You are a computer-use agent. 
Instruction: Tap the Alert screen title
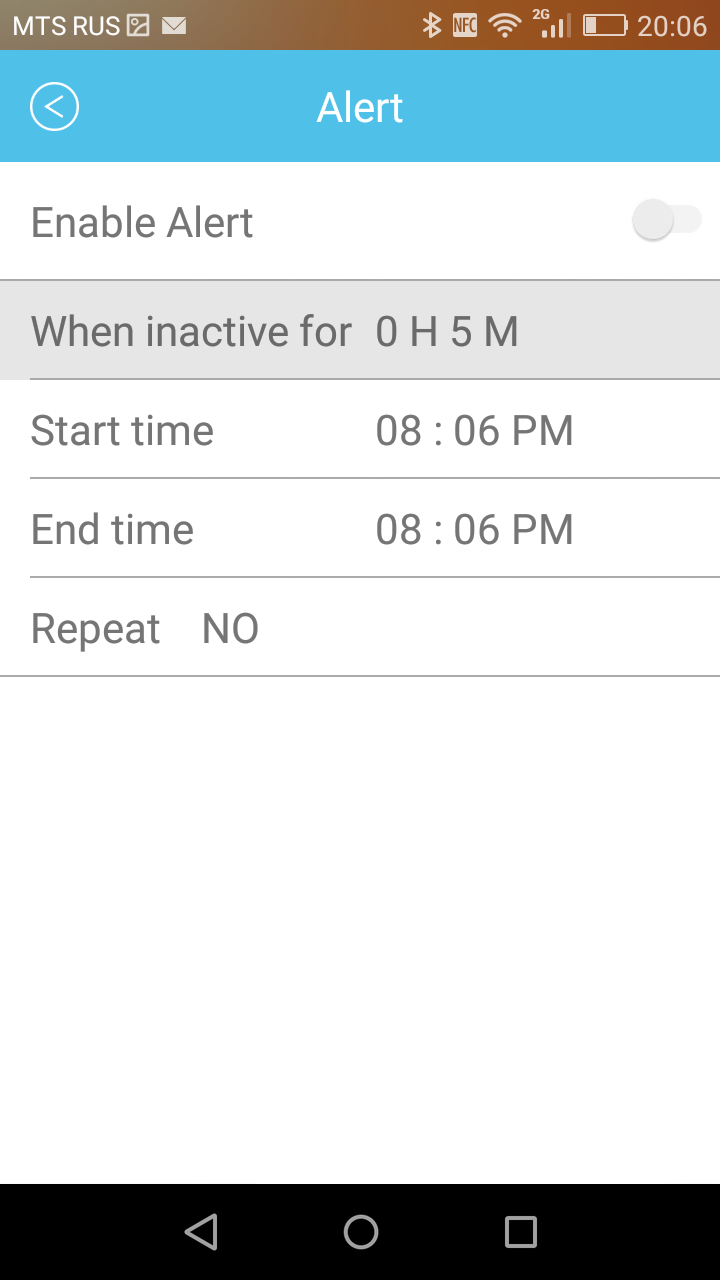click(360, 107)
